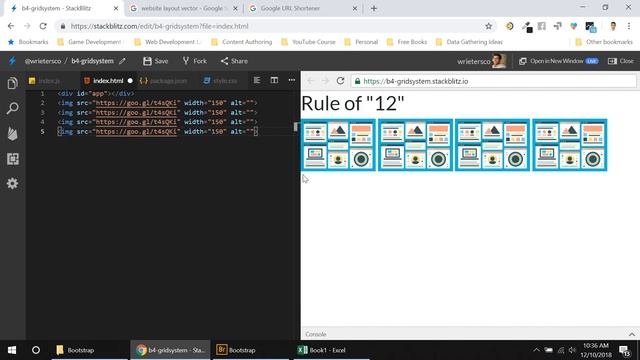Open editor more options ellipsis
Image resolution: width=640 pixels, height=360 pixels.
pos(291,80)
